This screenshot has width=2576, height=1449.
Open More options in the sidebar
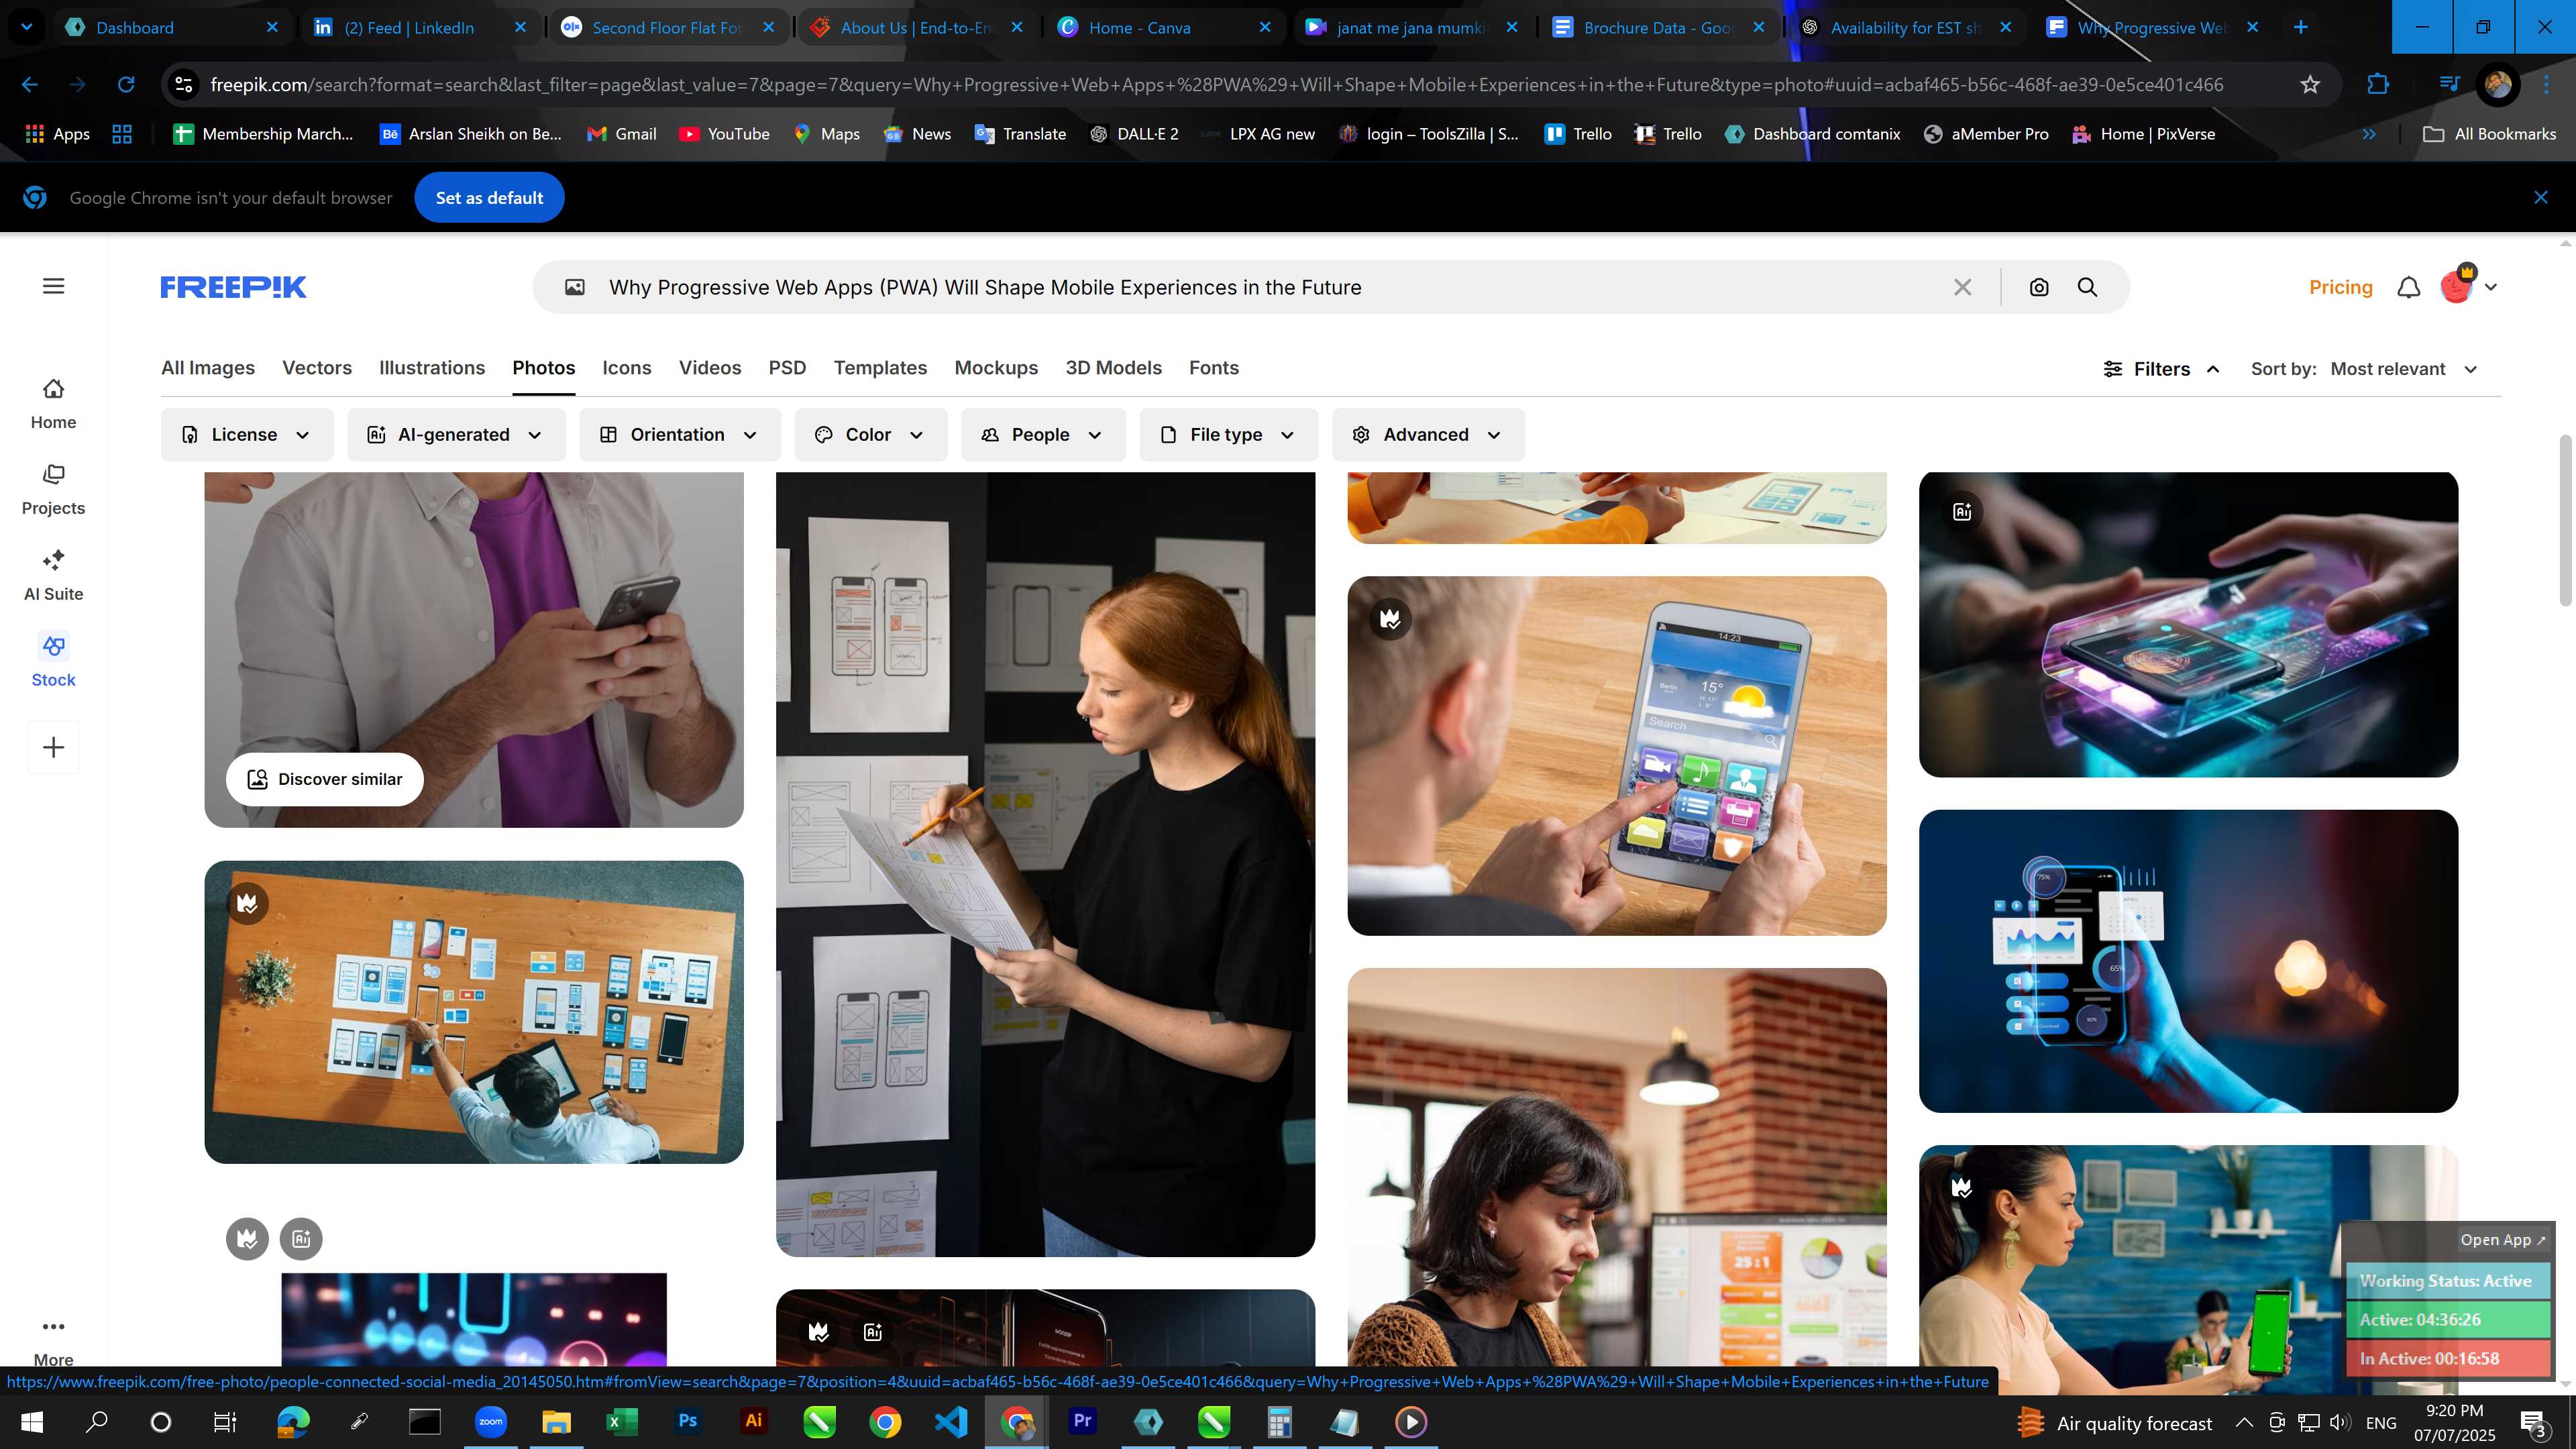coord(53,1340)
